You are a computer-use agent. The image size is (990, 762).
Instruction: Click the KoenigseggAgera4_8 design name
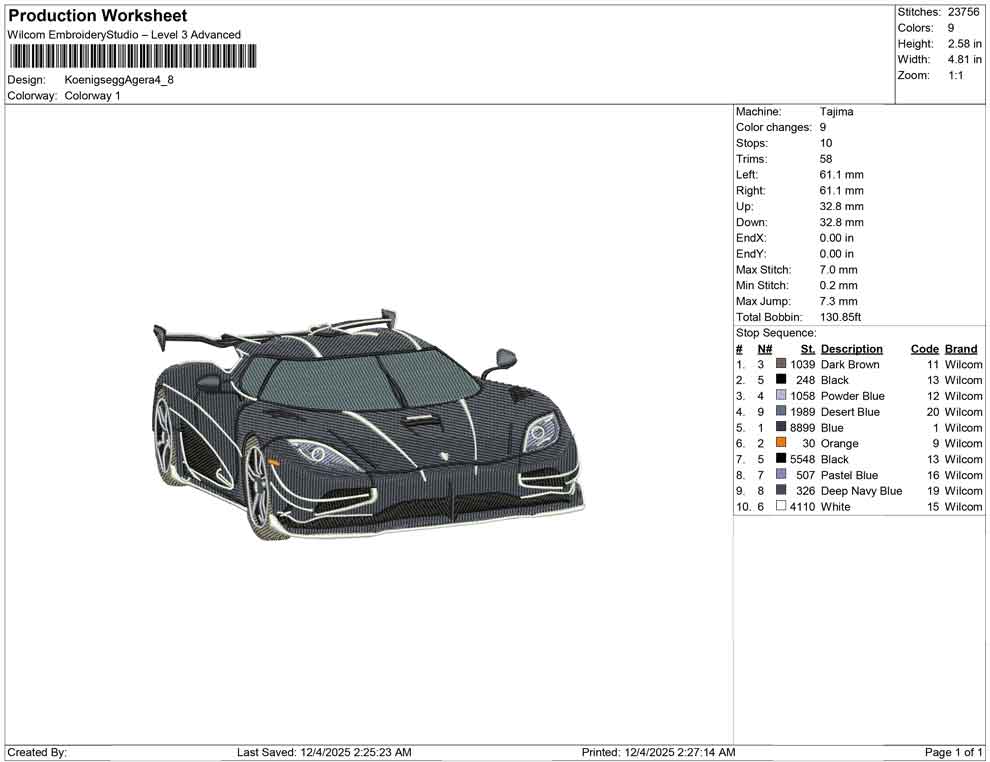click(x=120, y=80)
